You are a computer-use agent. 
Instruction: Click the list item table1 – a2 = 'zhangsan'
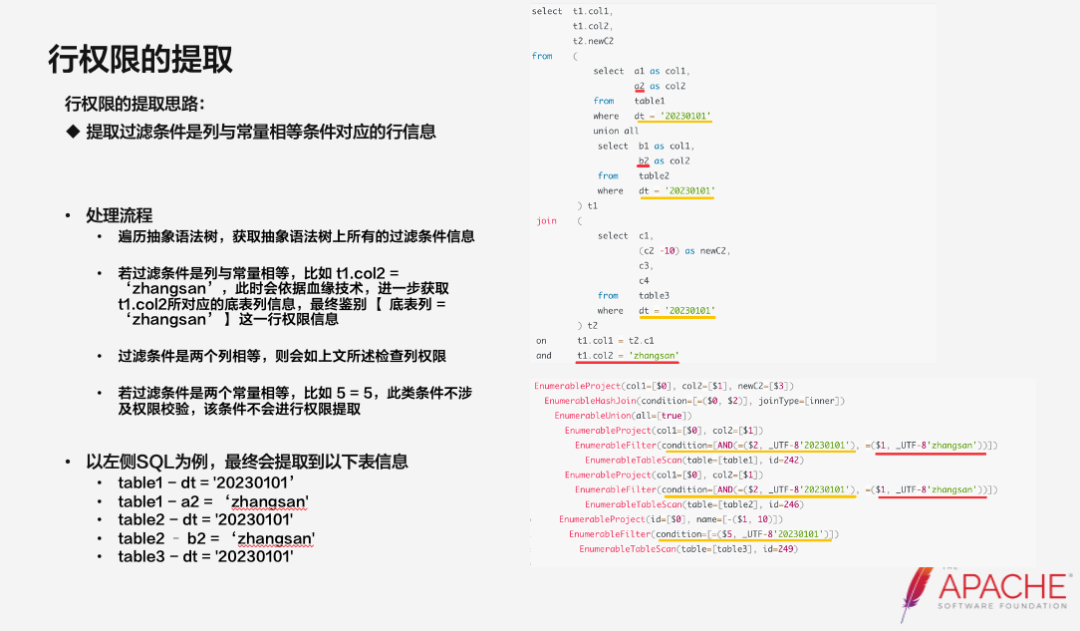point(213,501)
